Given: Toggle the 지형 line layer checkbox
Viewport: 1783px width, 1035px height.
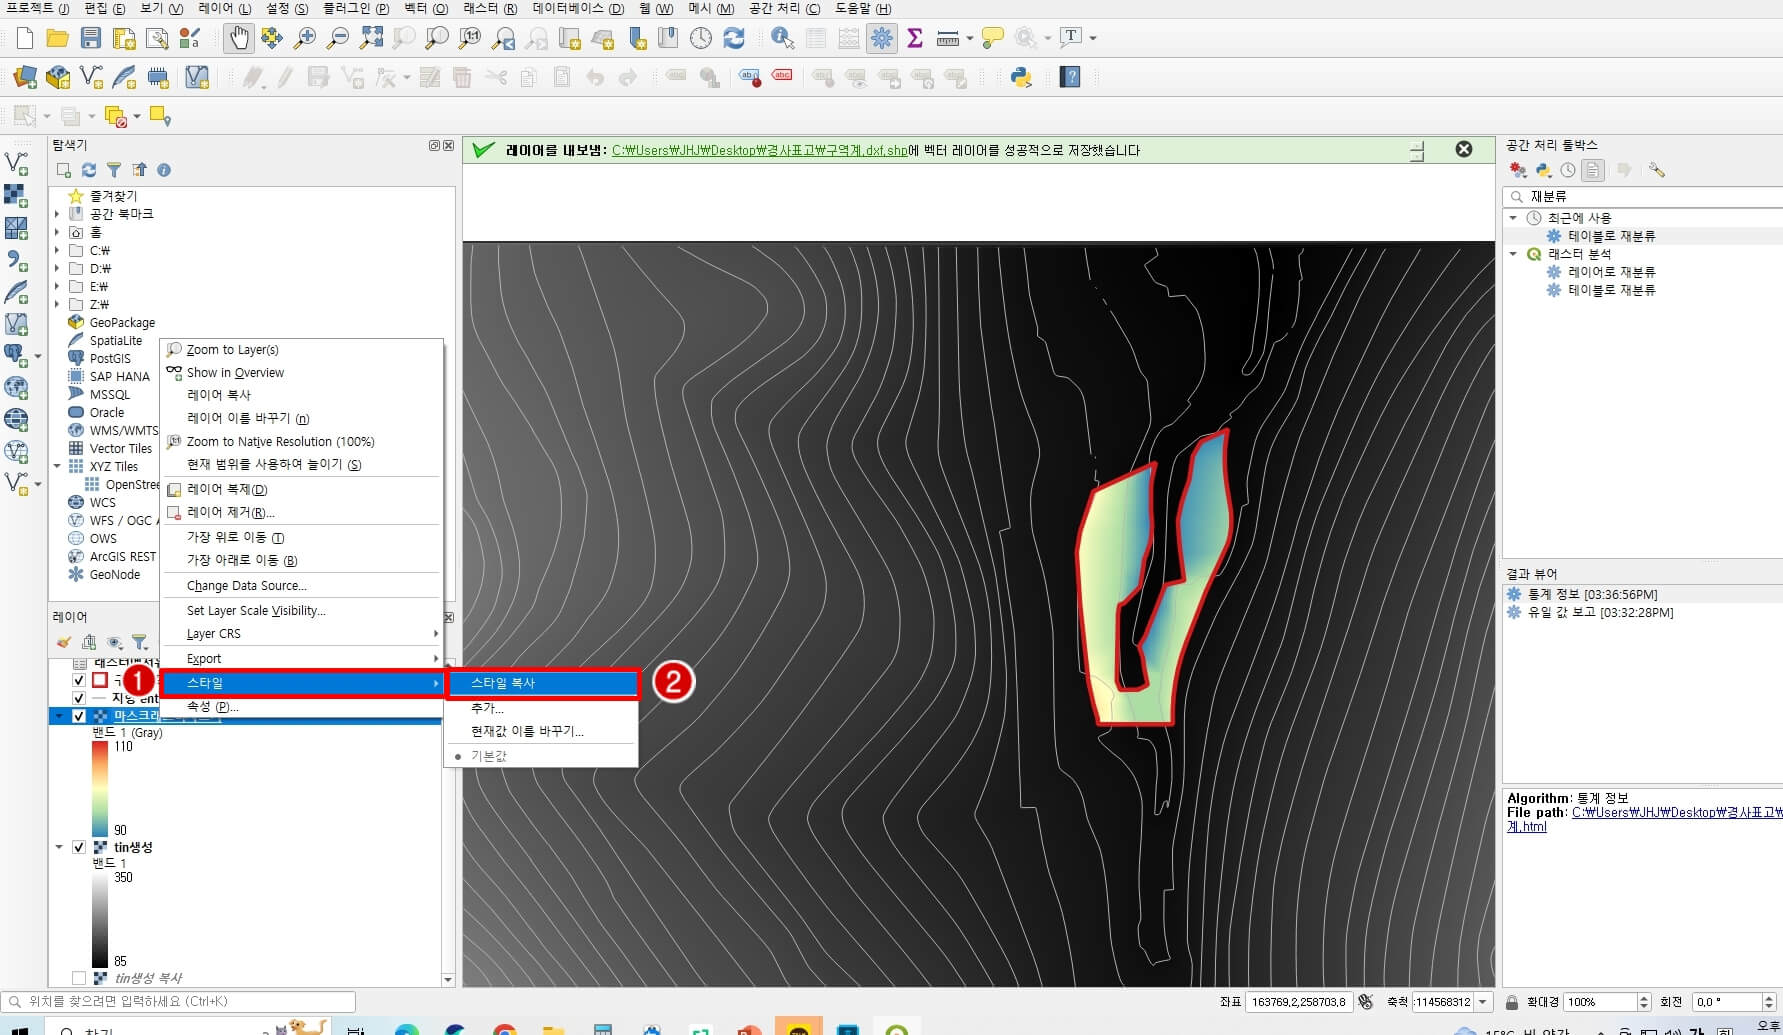Looking at the screenshot, I should coord(79,698).
